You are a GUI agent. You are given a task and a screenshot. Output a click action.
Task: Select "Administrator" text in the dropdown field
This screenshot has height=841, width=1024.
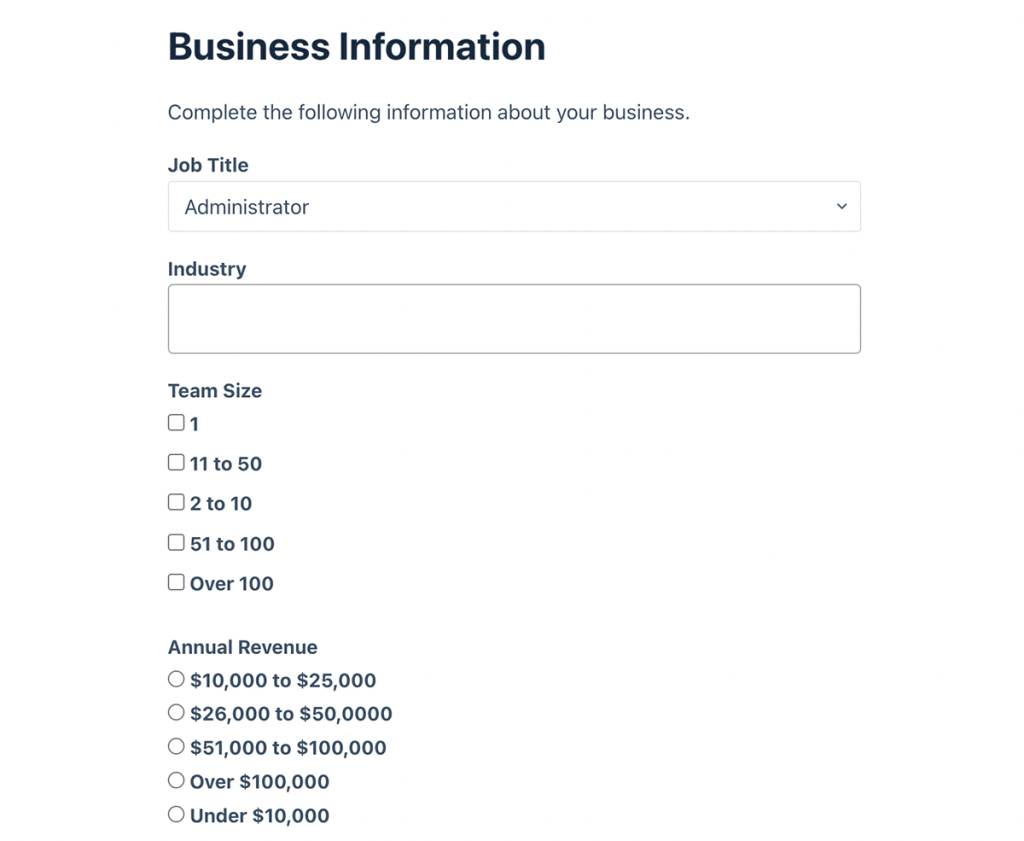tap(246, 206)
